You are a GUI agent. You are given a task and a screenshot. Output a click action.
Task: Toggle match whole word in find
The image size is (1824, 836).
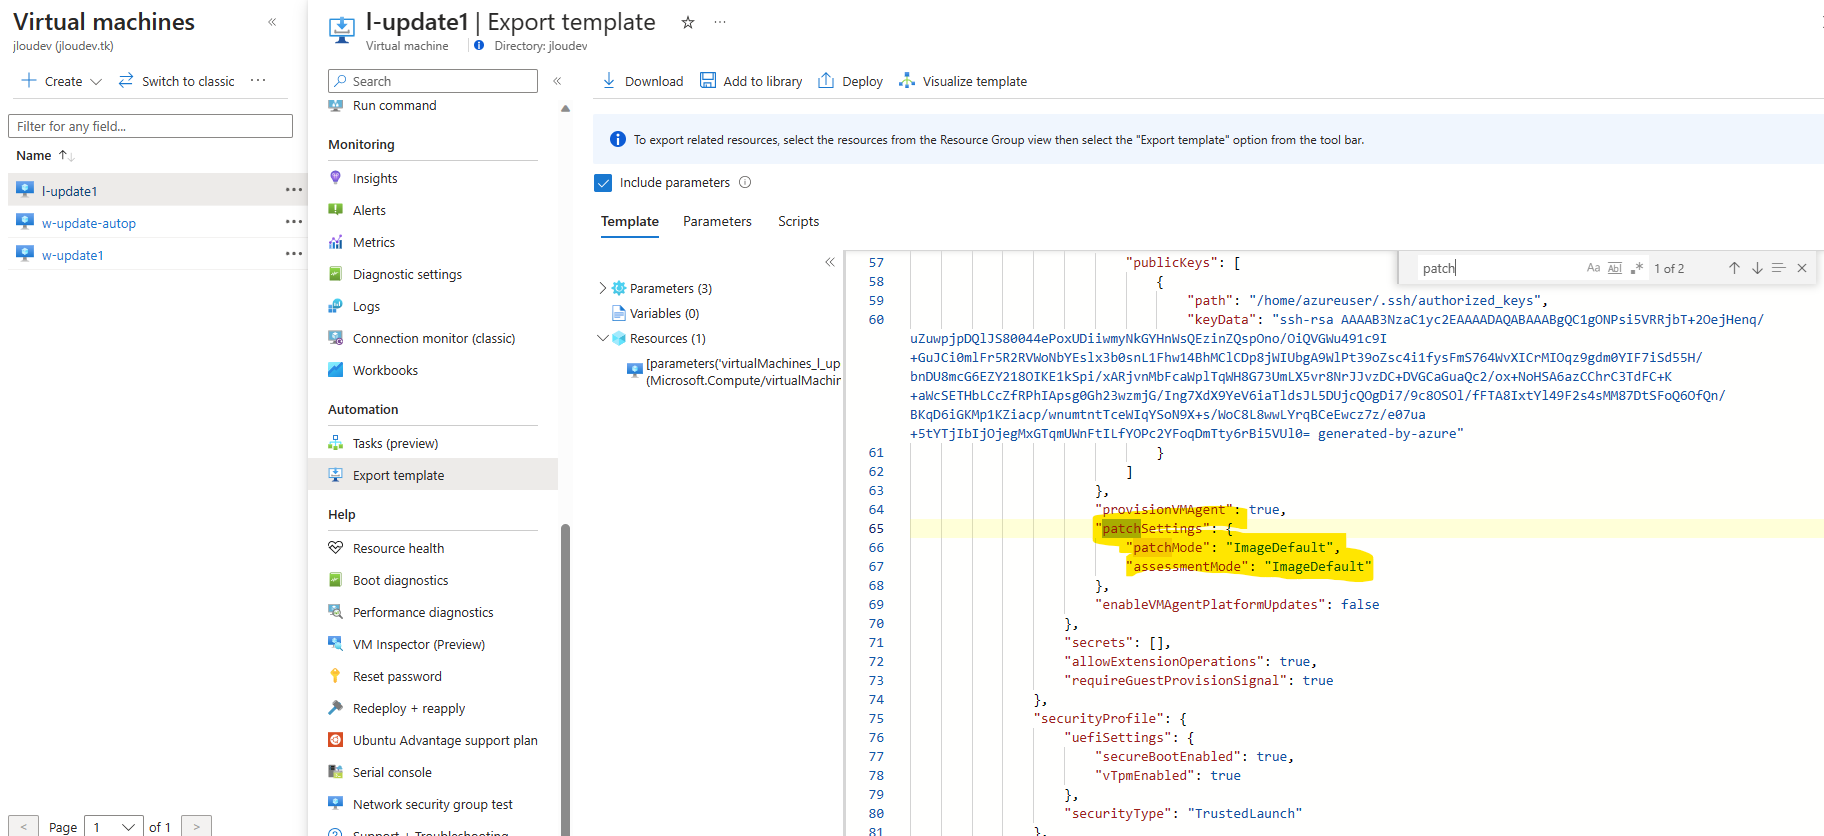[x=1615, y=268]
